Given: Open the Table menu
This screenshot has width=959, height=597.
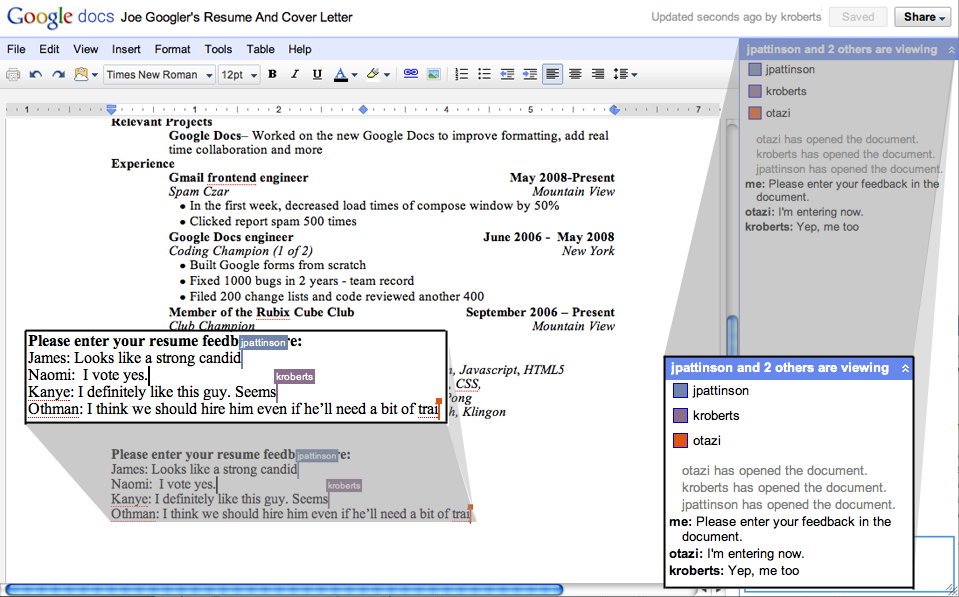Looking at the screenshot, I should [x=261, y=50].
